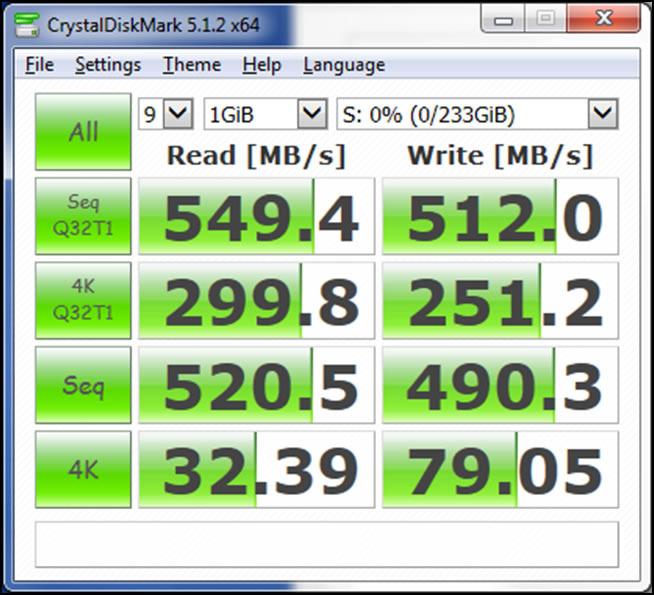Click the 4K write result 79.05
The image size is (654, 595).
(501, 469)
